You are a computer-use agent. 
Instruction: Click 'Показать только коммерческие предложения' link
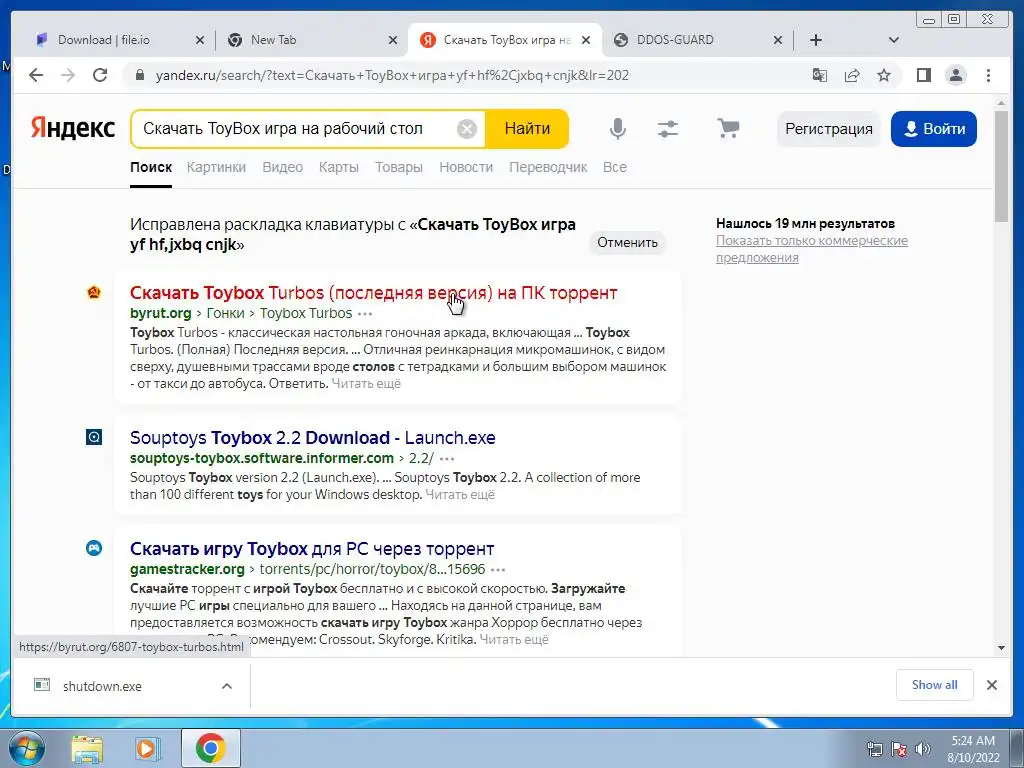coord(812,249)
